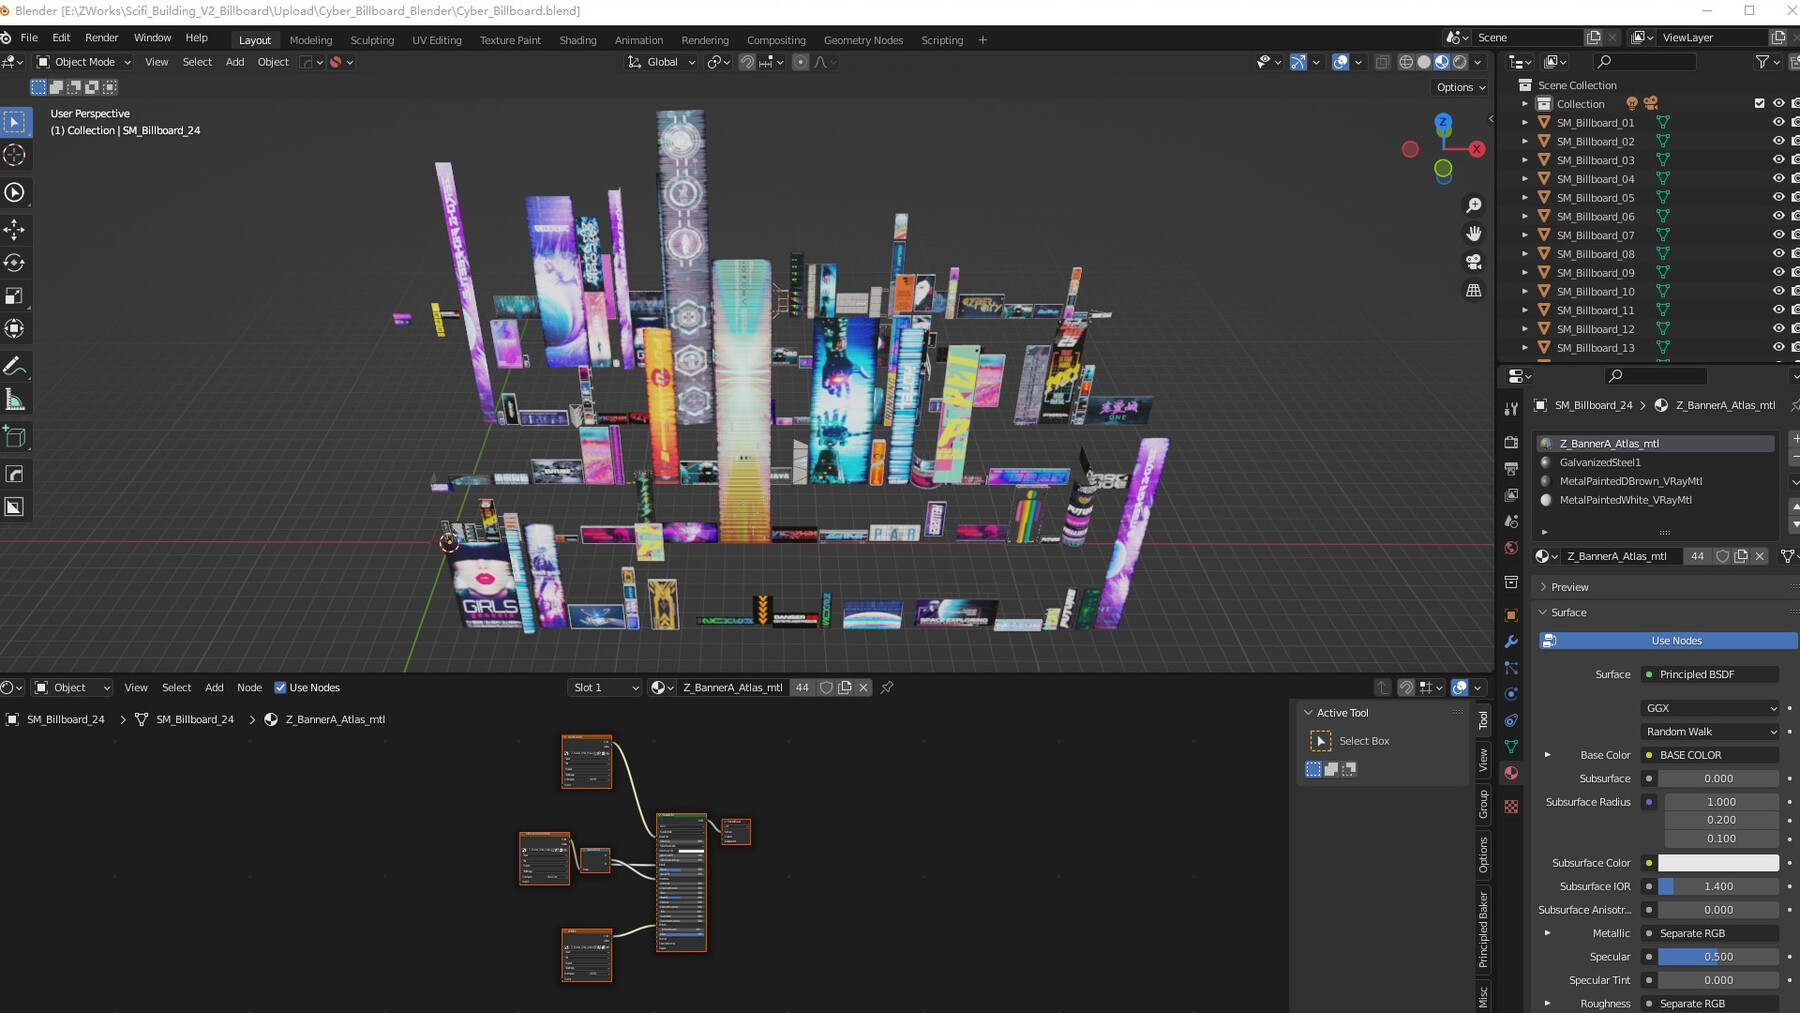The height and width of the screenshot is (1013, 1800).
Task: Open the GGX distribution dropdown
Action: tap(1710, 708)
